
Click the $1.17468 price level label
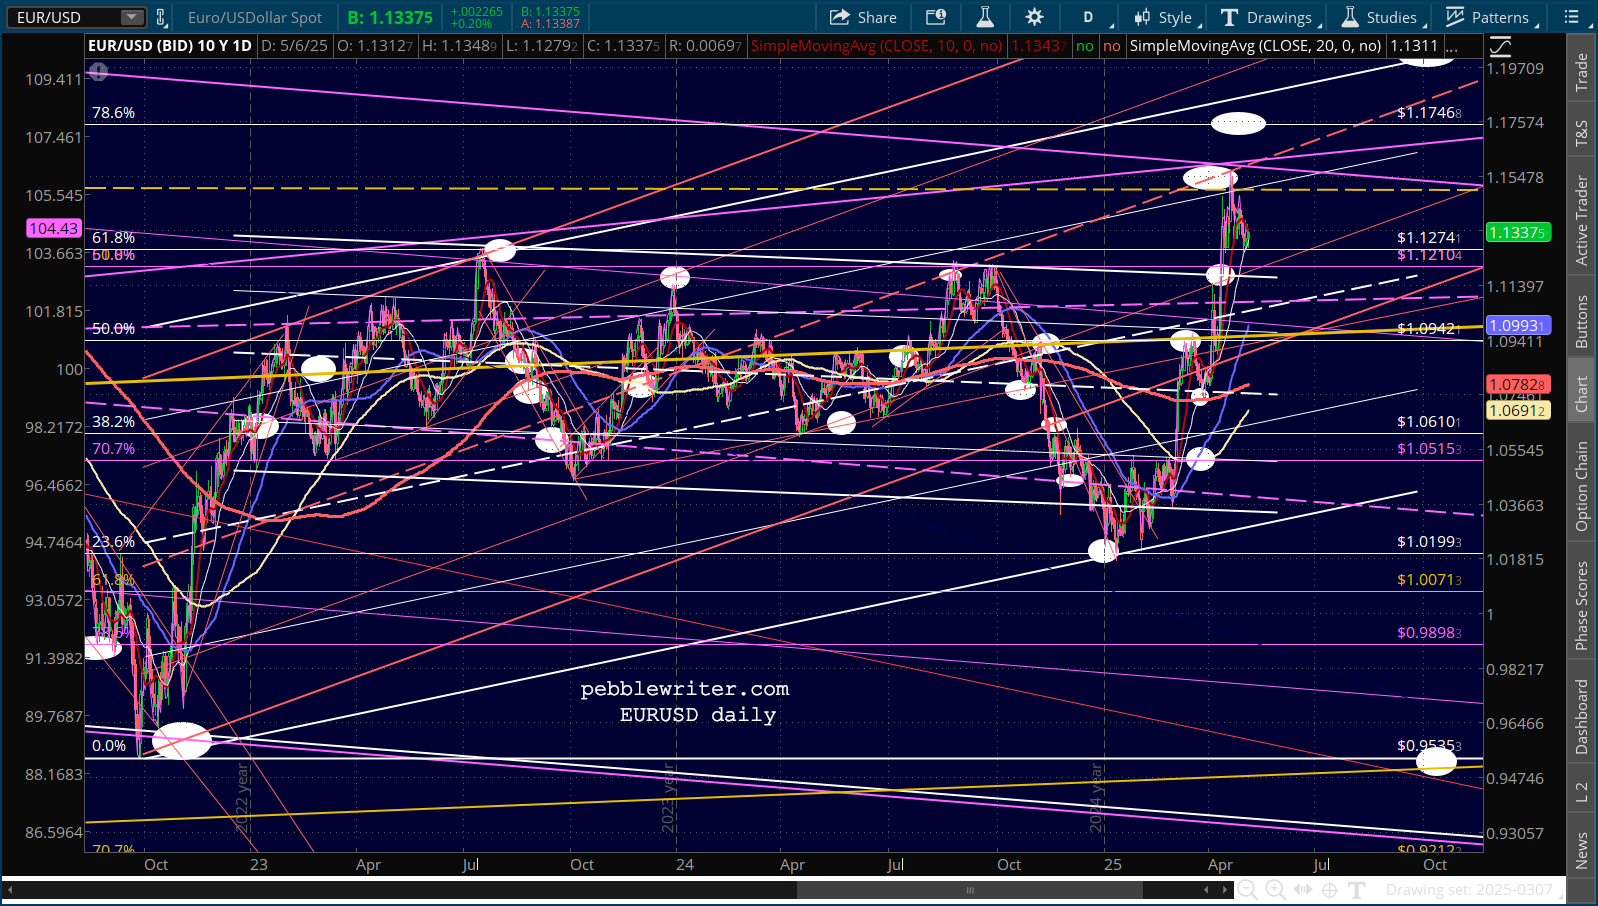[1429, 113]
